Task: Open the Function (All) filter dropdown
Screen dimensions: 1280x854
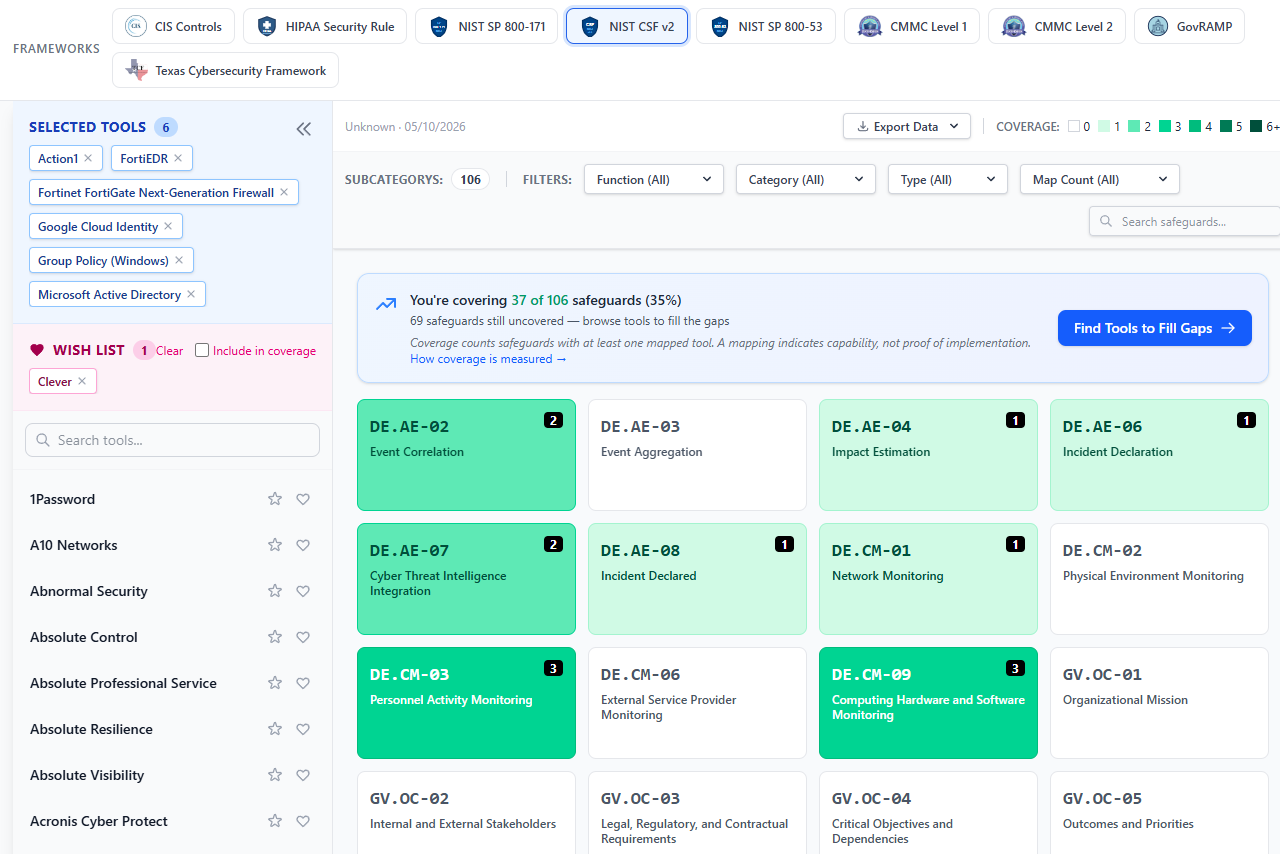Action: (654, 180)
